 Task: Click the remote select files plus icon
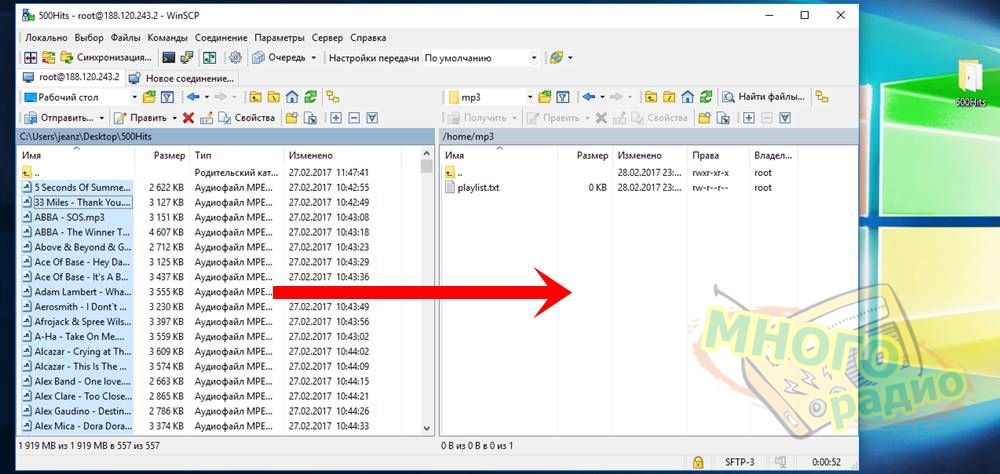(749, 118)
